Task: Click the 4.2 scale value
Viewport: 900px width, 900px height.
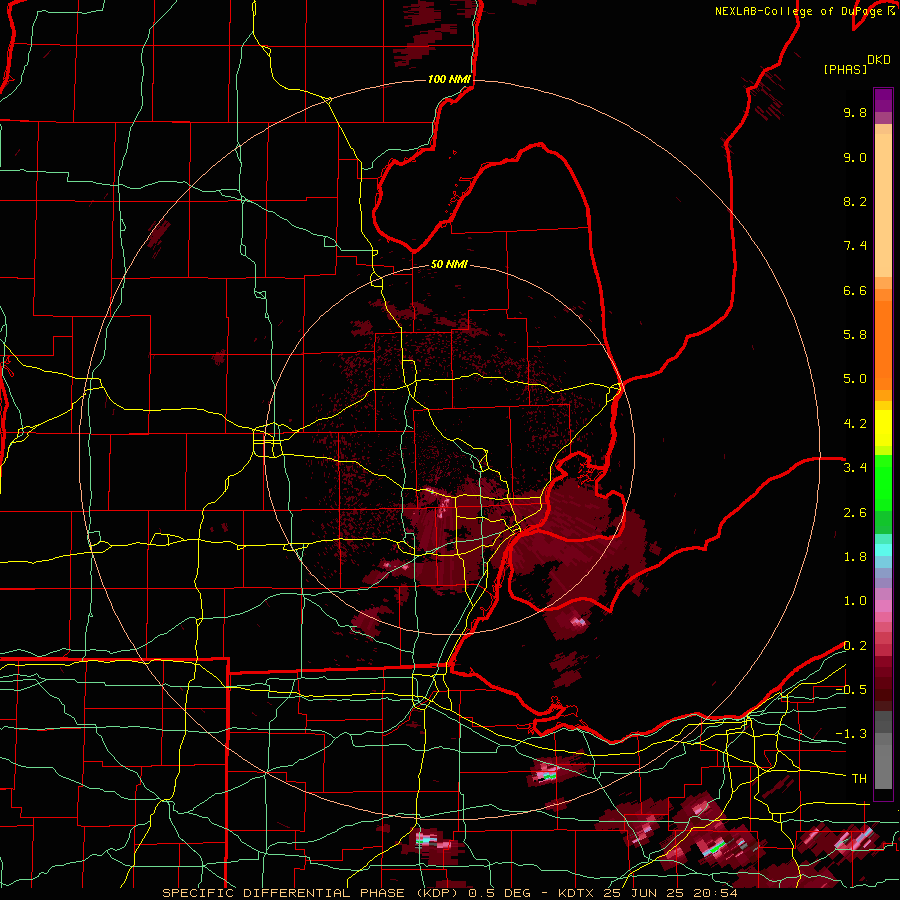Action: point(855,424)
